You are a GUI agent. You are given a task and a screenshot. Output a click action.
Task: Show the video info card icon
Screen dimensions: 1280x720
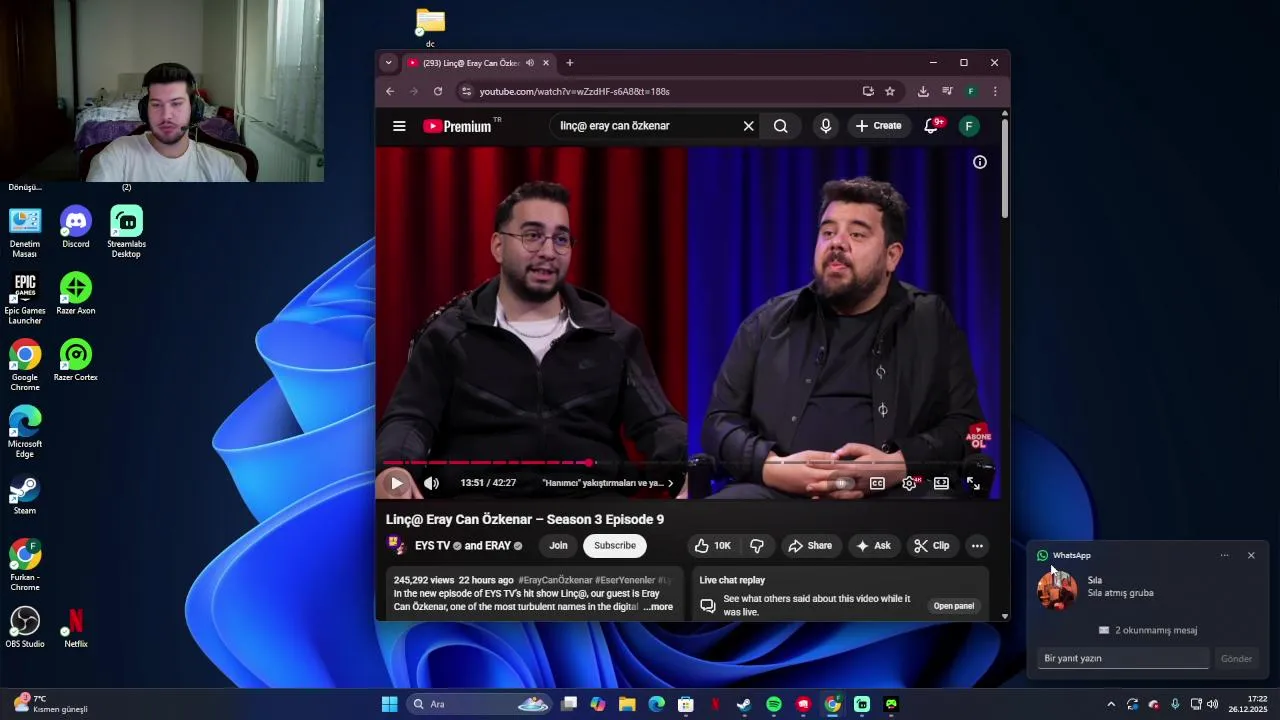point(980,162)
